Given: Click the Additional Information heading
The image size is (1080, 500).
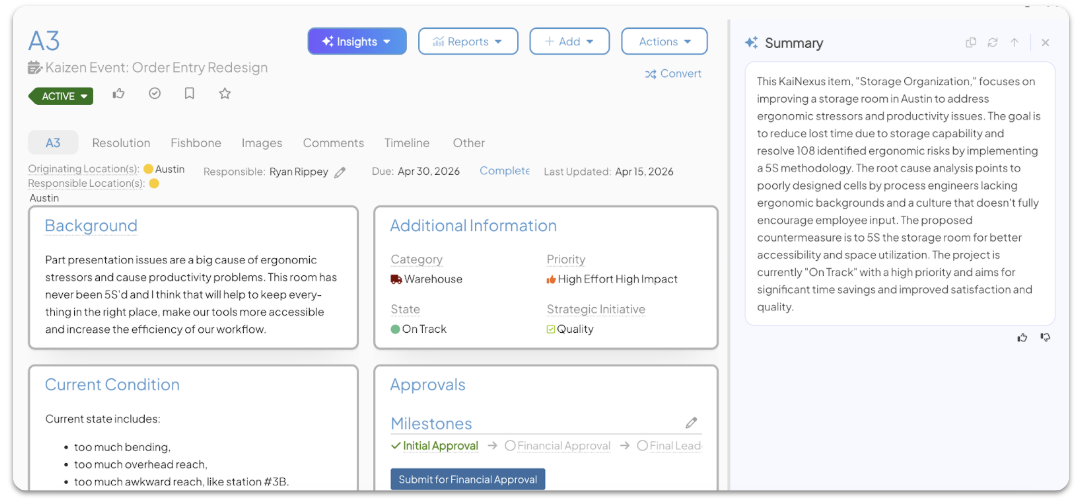Looking at the screenshot, I should [x=473, y=226].
